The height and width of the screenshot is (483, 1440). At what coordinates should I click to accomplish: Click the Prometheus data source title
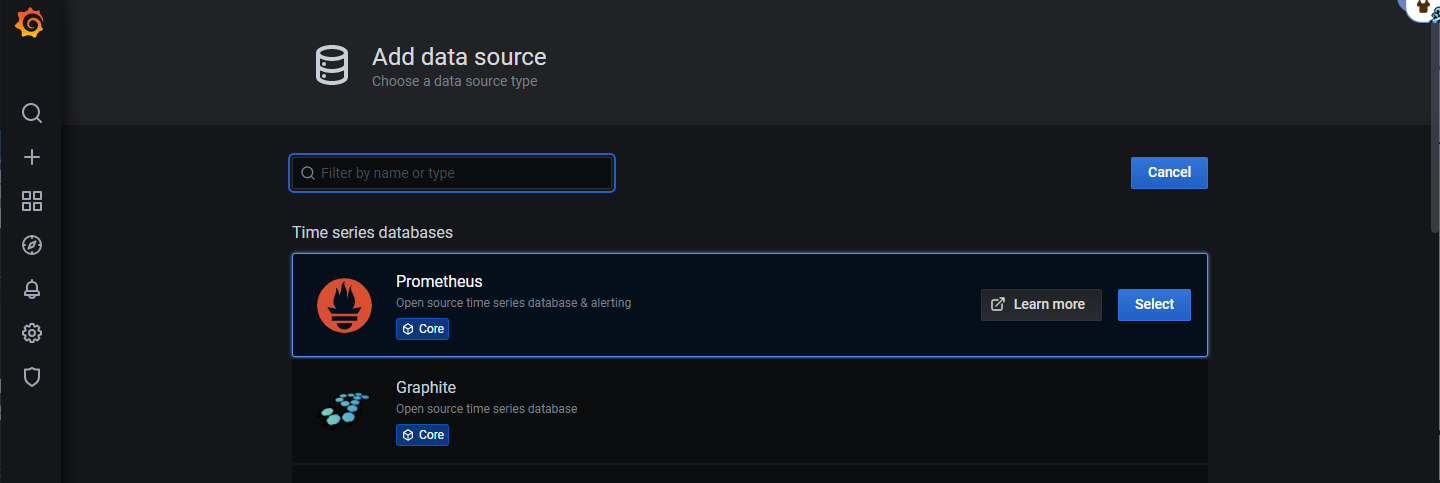pos(439,281)
